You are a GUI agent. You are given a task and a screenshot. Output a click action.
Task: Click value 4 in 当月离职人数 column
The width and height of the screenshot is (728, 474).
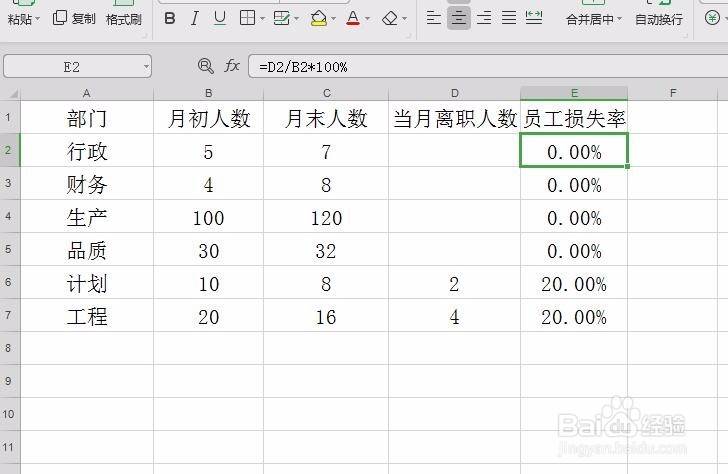(x=455, y=315)
